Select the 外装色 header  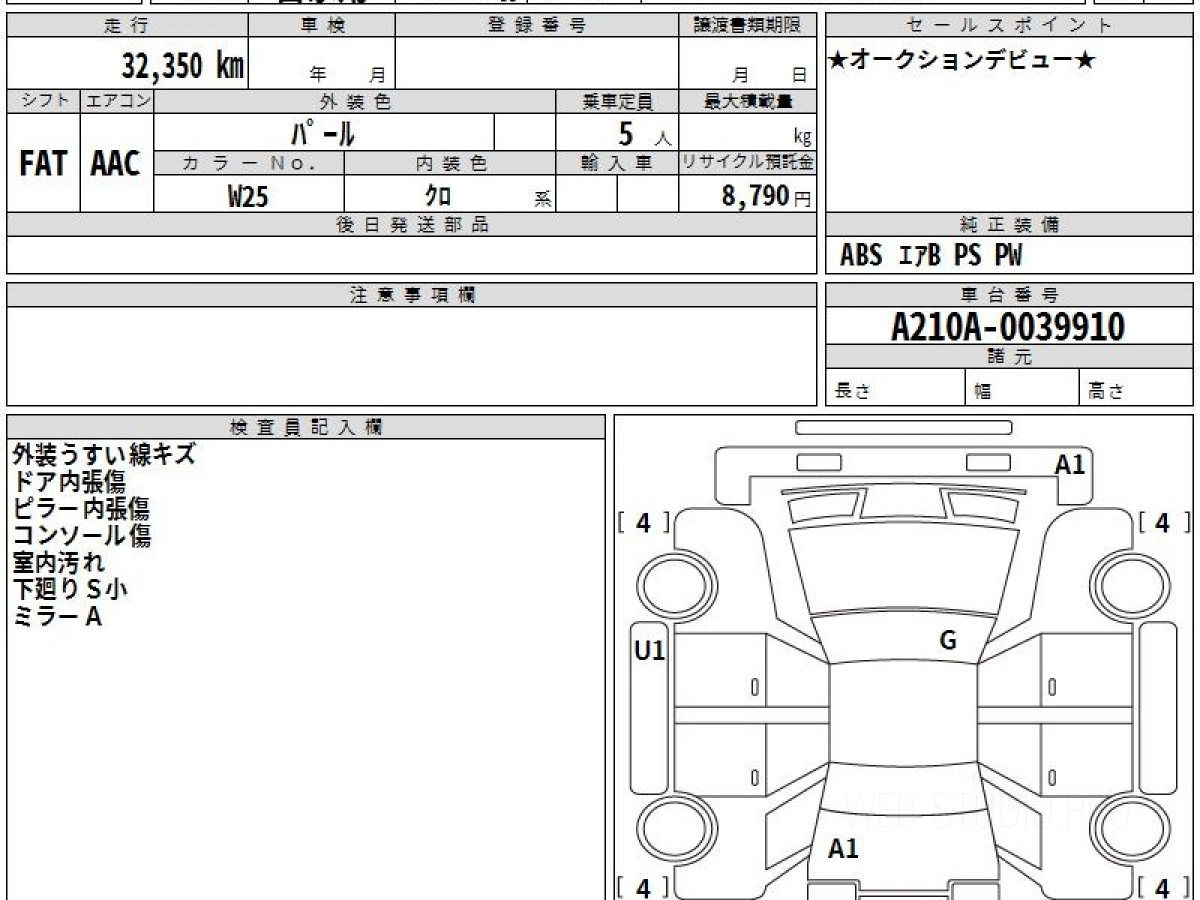click(x=355, y=101)
